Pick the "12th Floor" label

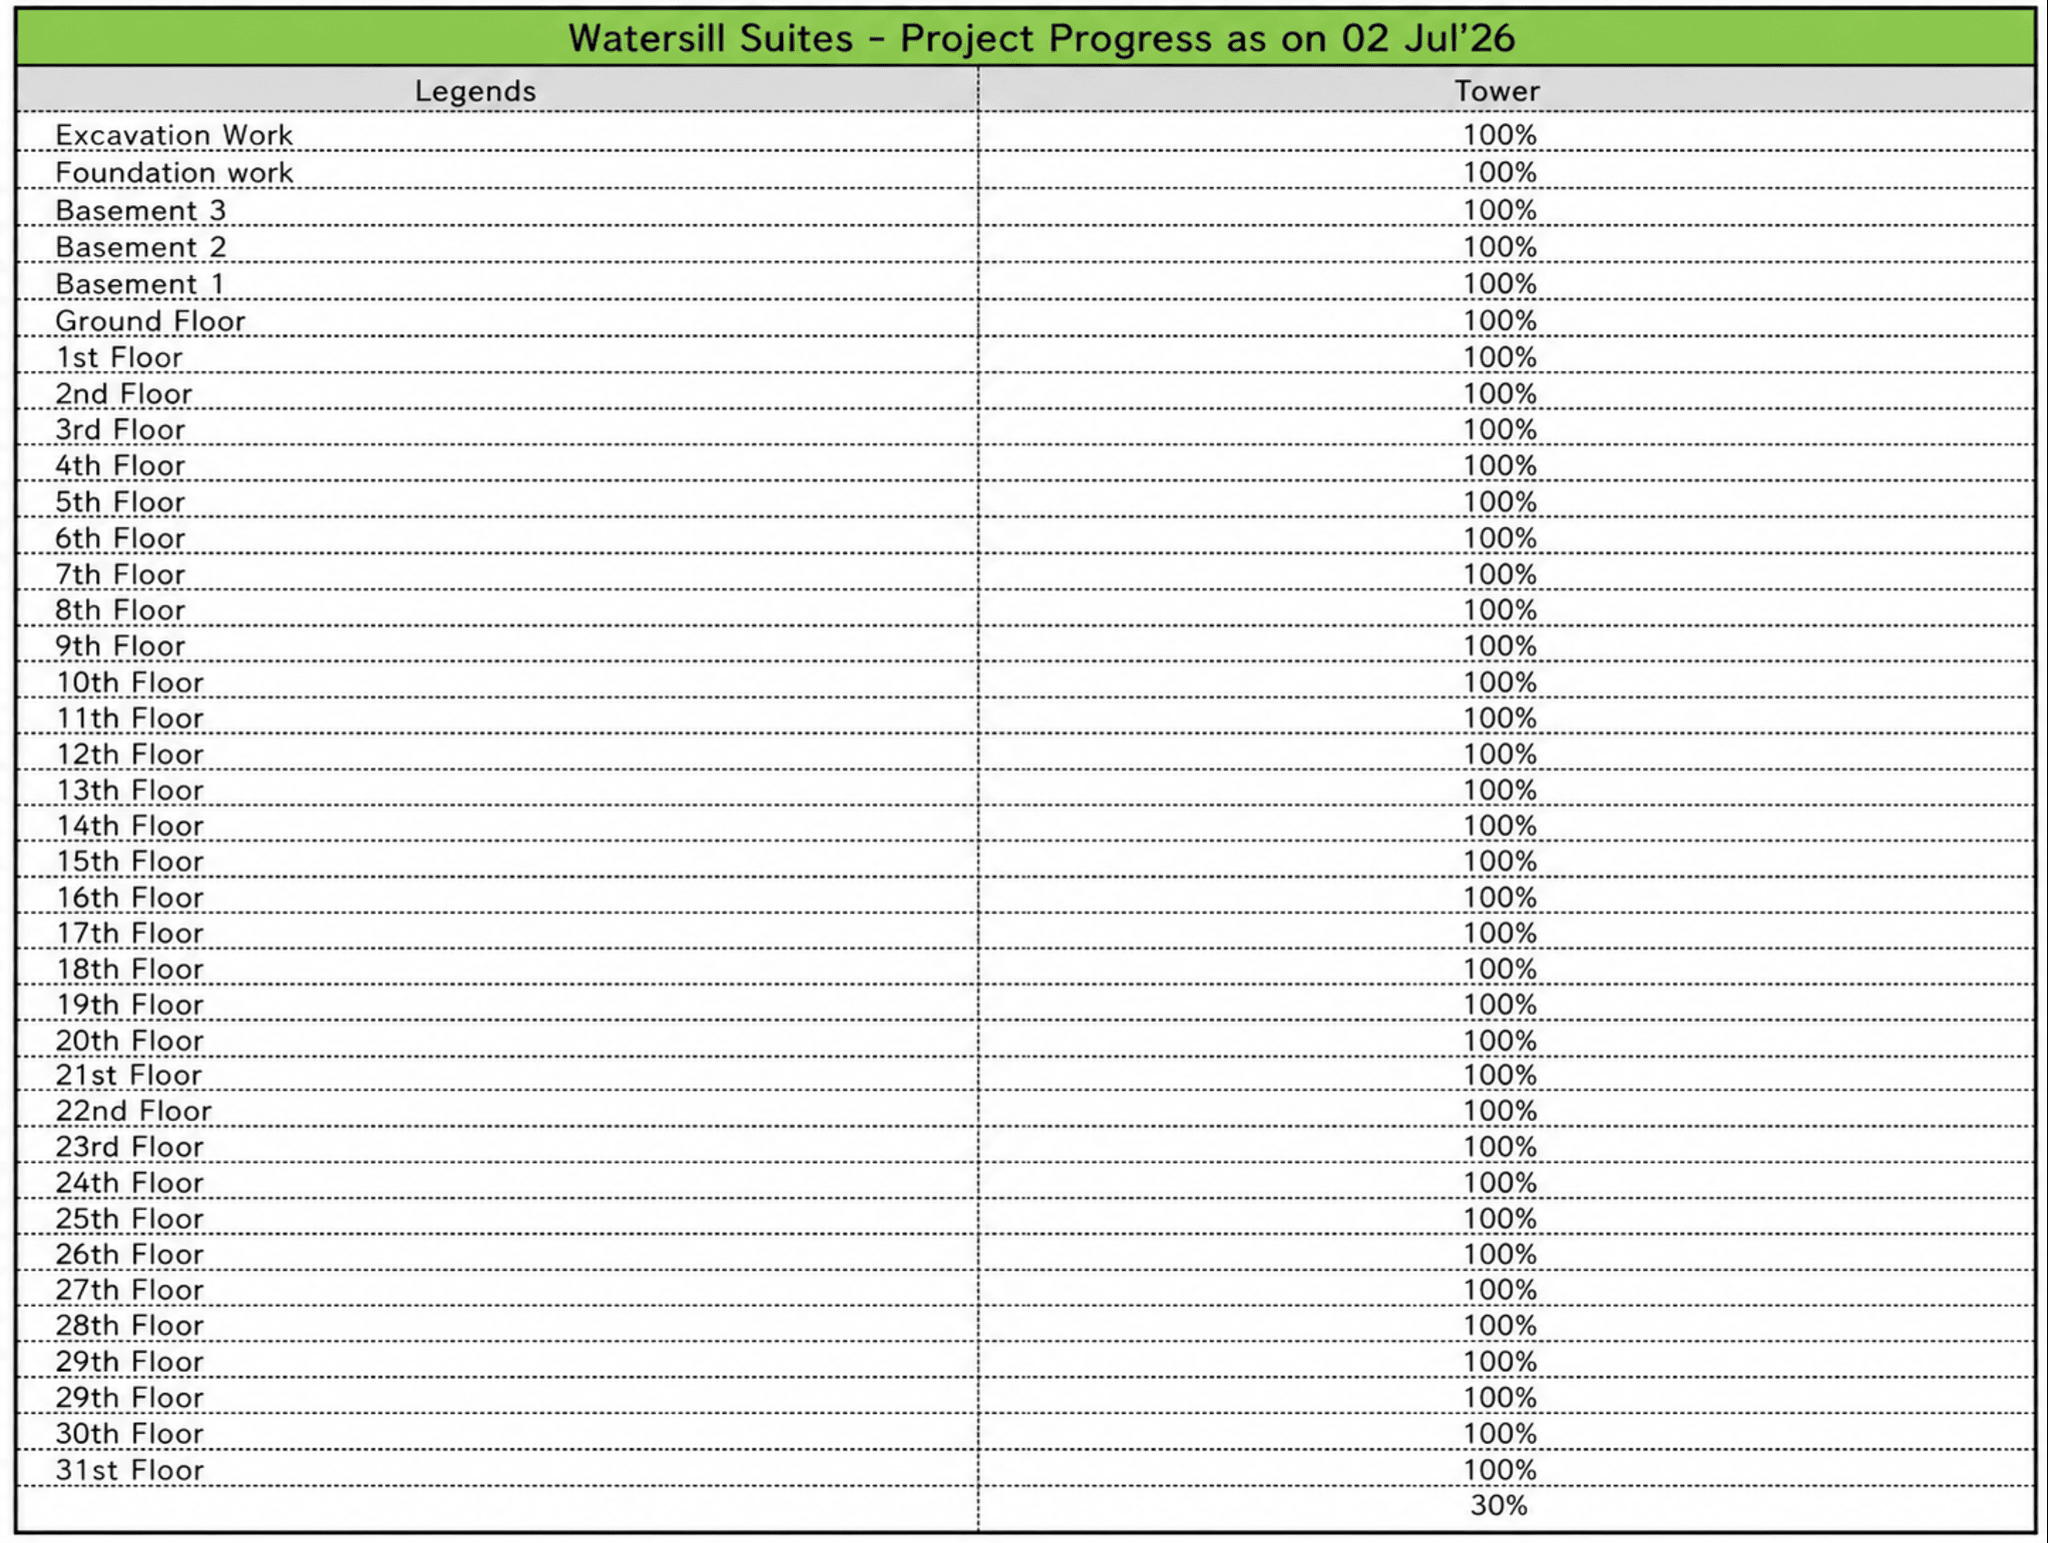pos(129,754)
